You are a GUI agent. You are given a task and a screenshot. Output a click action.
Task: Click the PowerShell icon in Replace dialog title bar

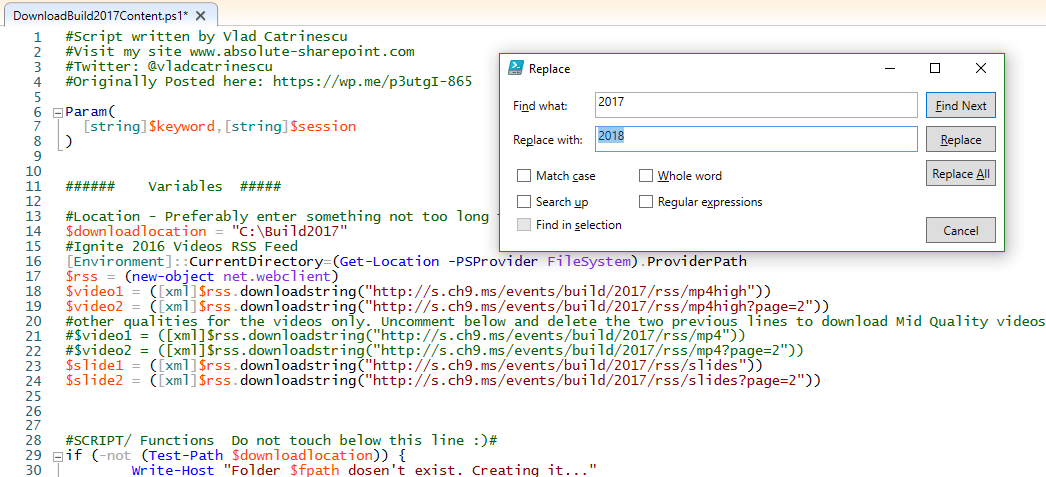point(515,68)
